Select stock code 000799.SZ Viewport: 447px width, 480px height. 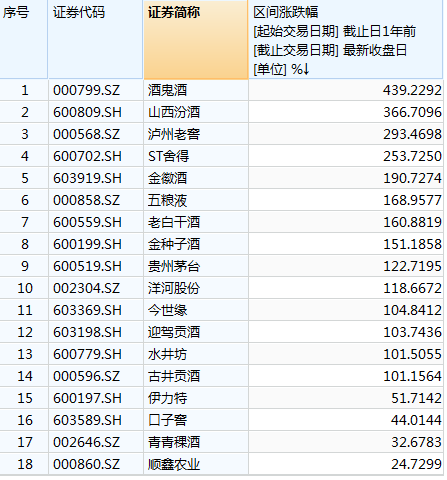pyautogui.click(x=86, y=90)
